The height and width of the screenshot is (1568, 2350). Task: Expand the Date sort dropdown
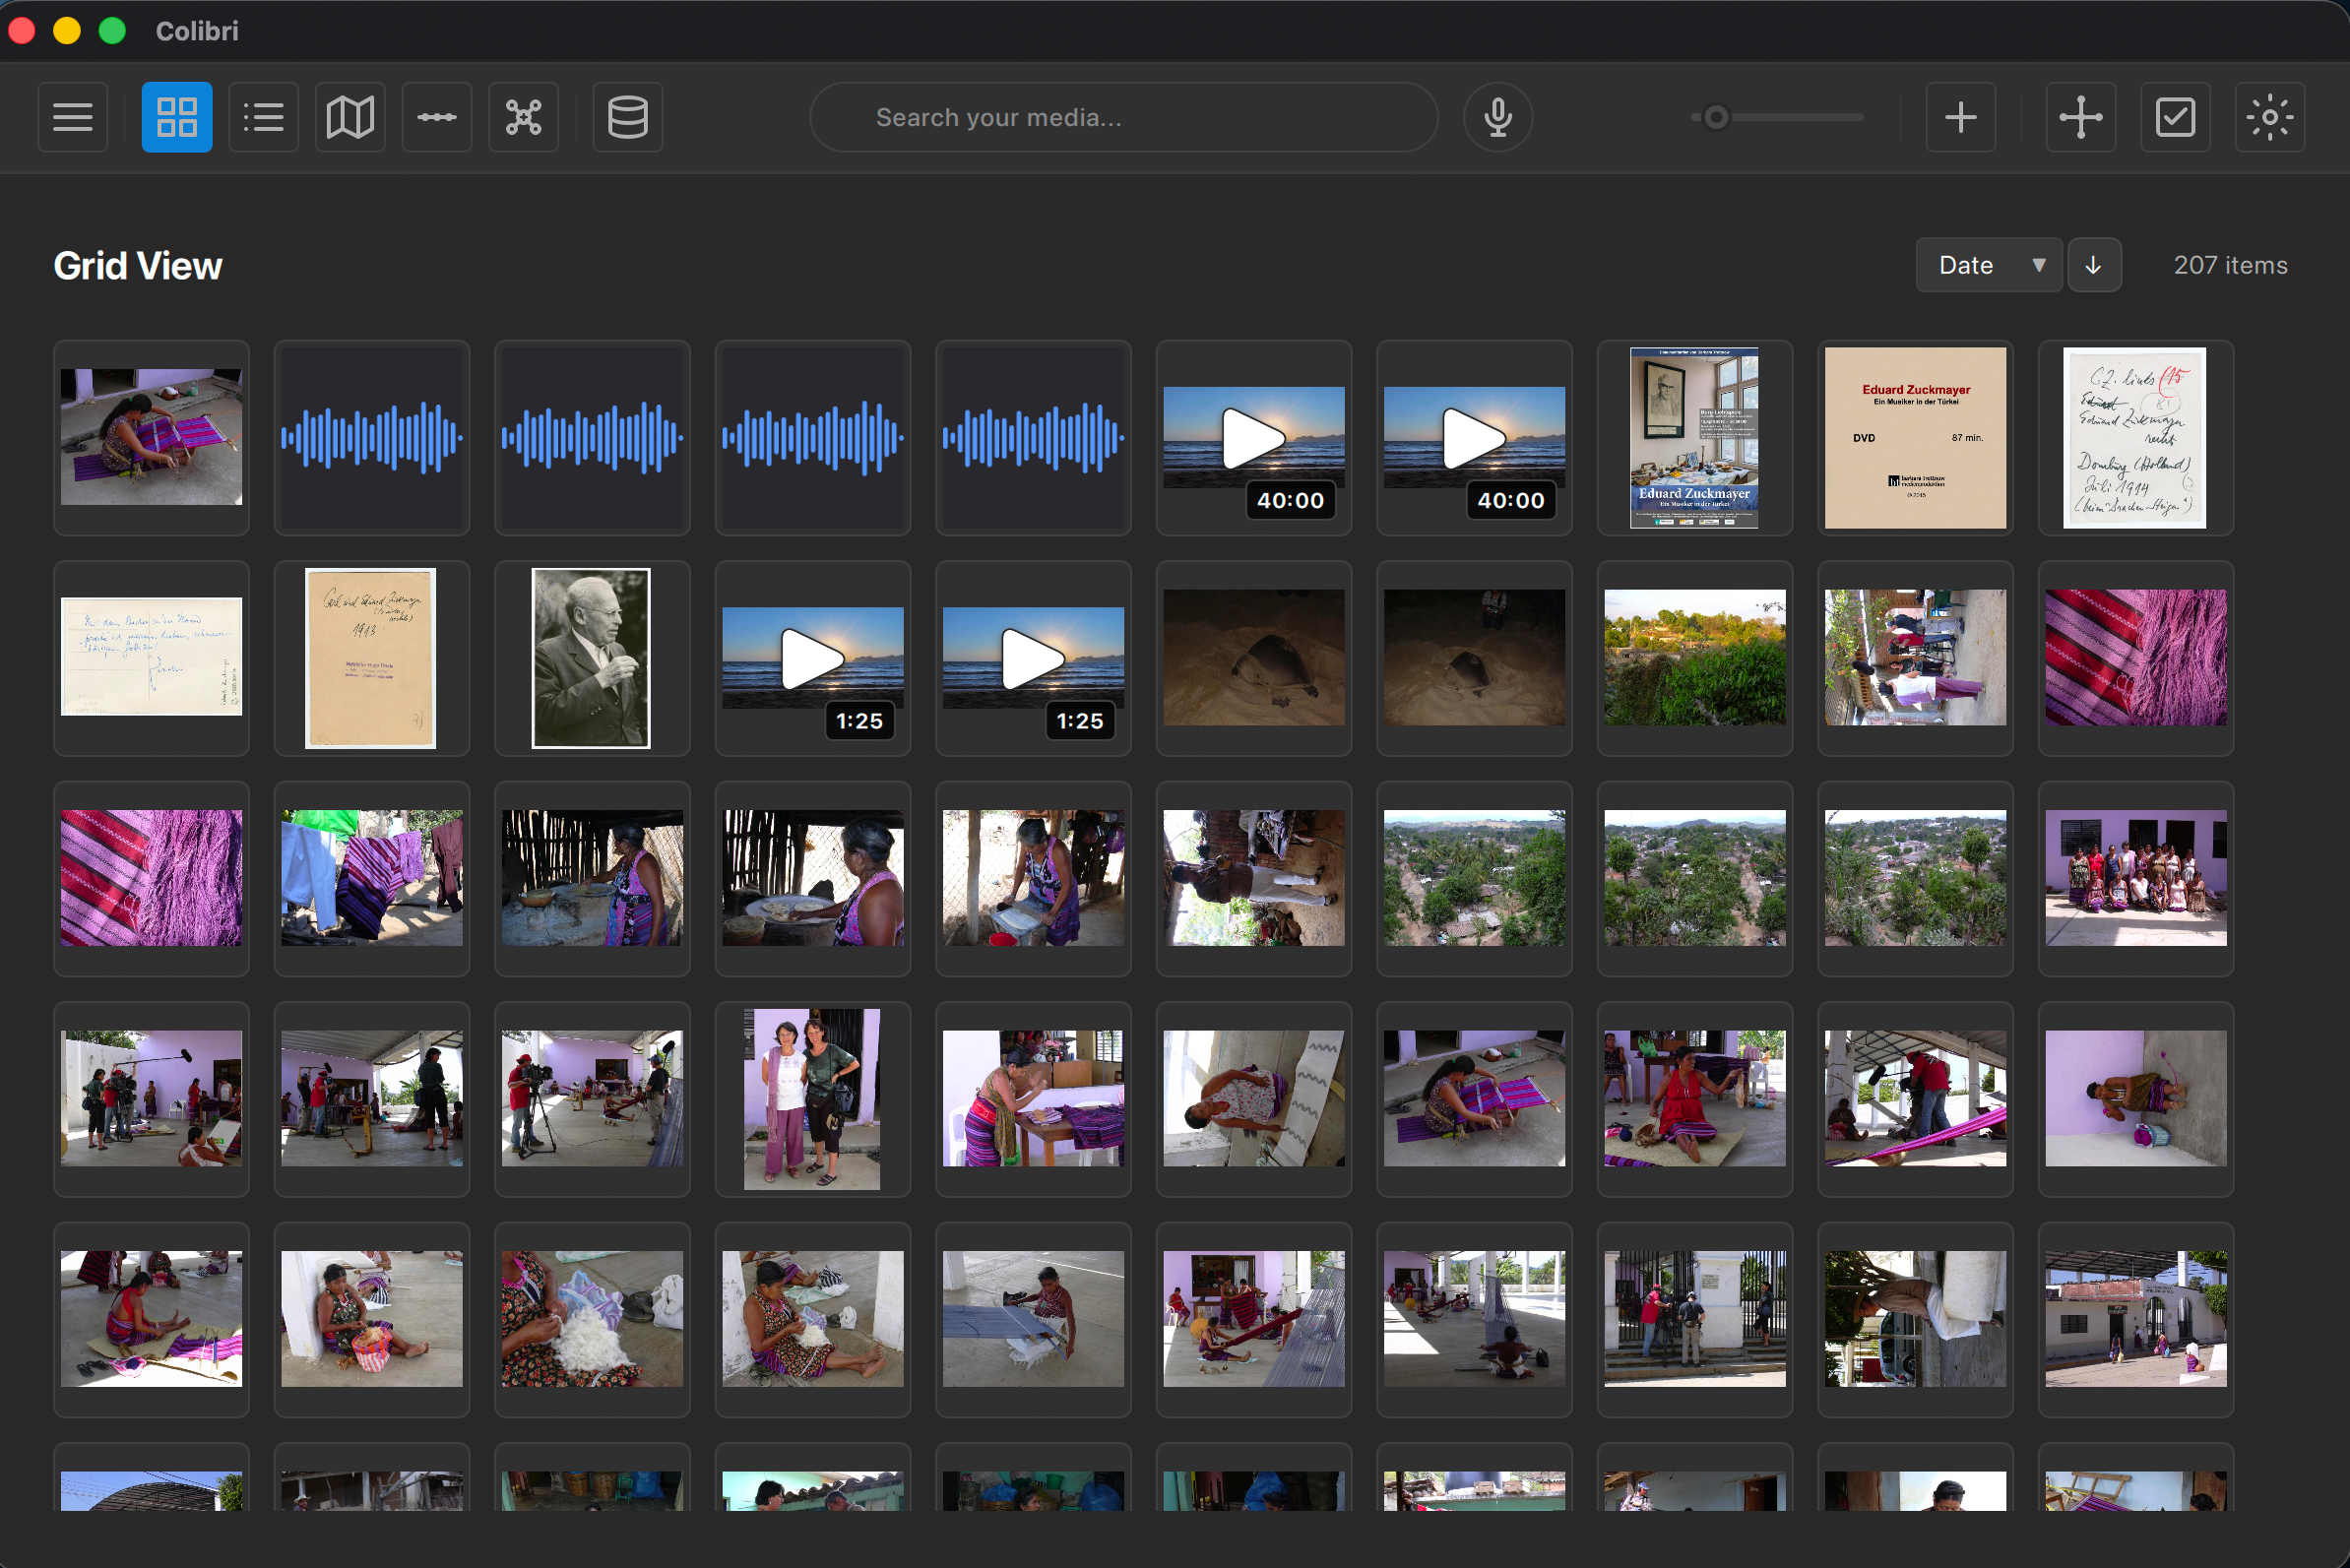pos(1988,265)
